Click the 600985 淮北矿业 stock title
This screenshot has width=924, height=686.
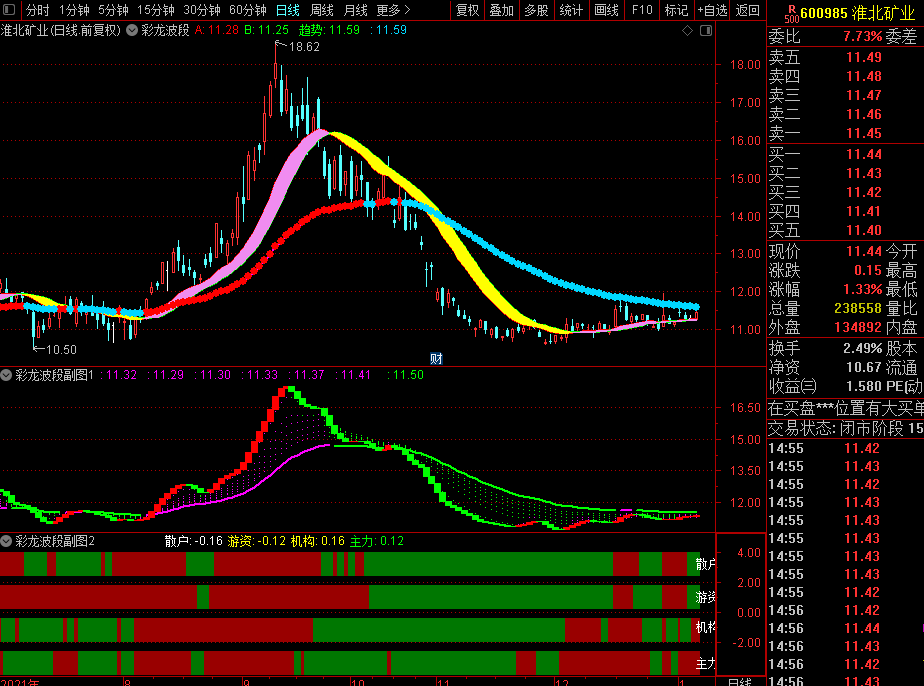point(857,12)
